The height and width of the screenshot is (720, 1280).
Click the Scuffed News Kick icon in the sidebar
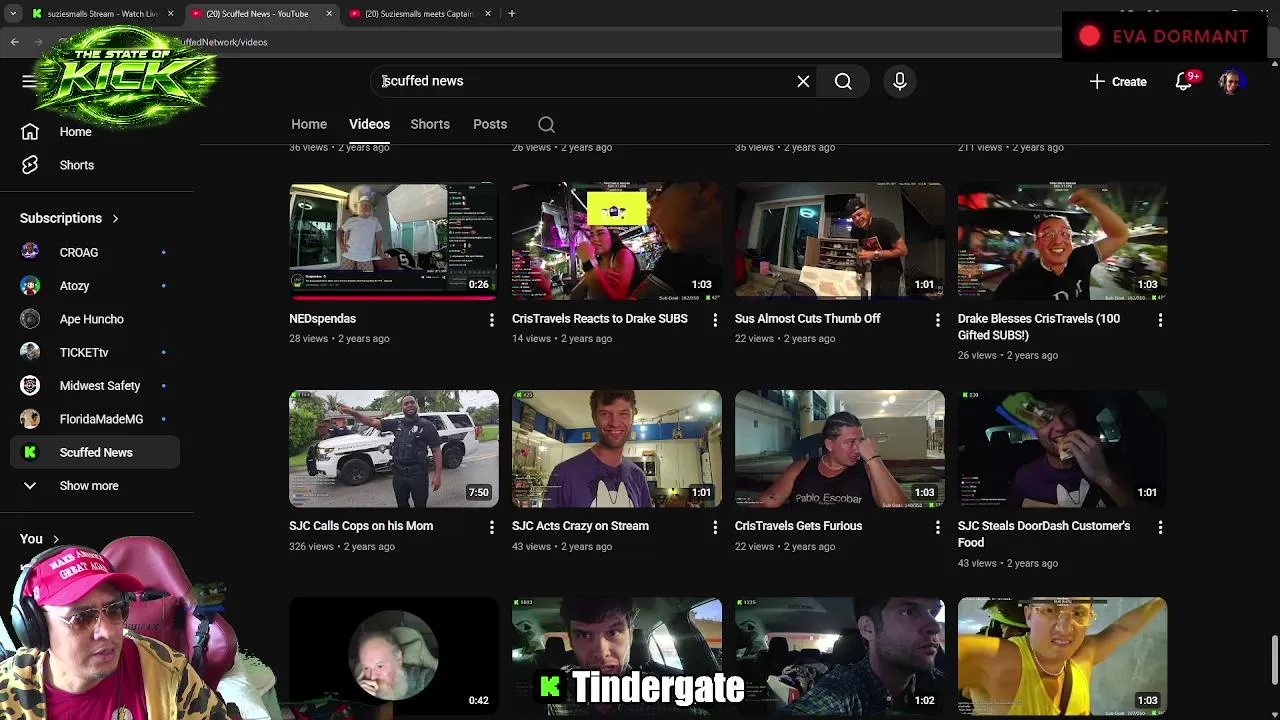[x=30, y=452]
